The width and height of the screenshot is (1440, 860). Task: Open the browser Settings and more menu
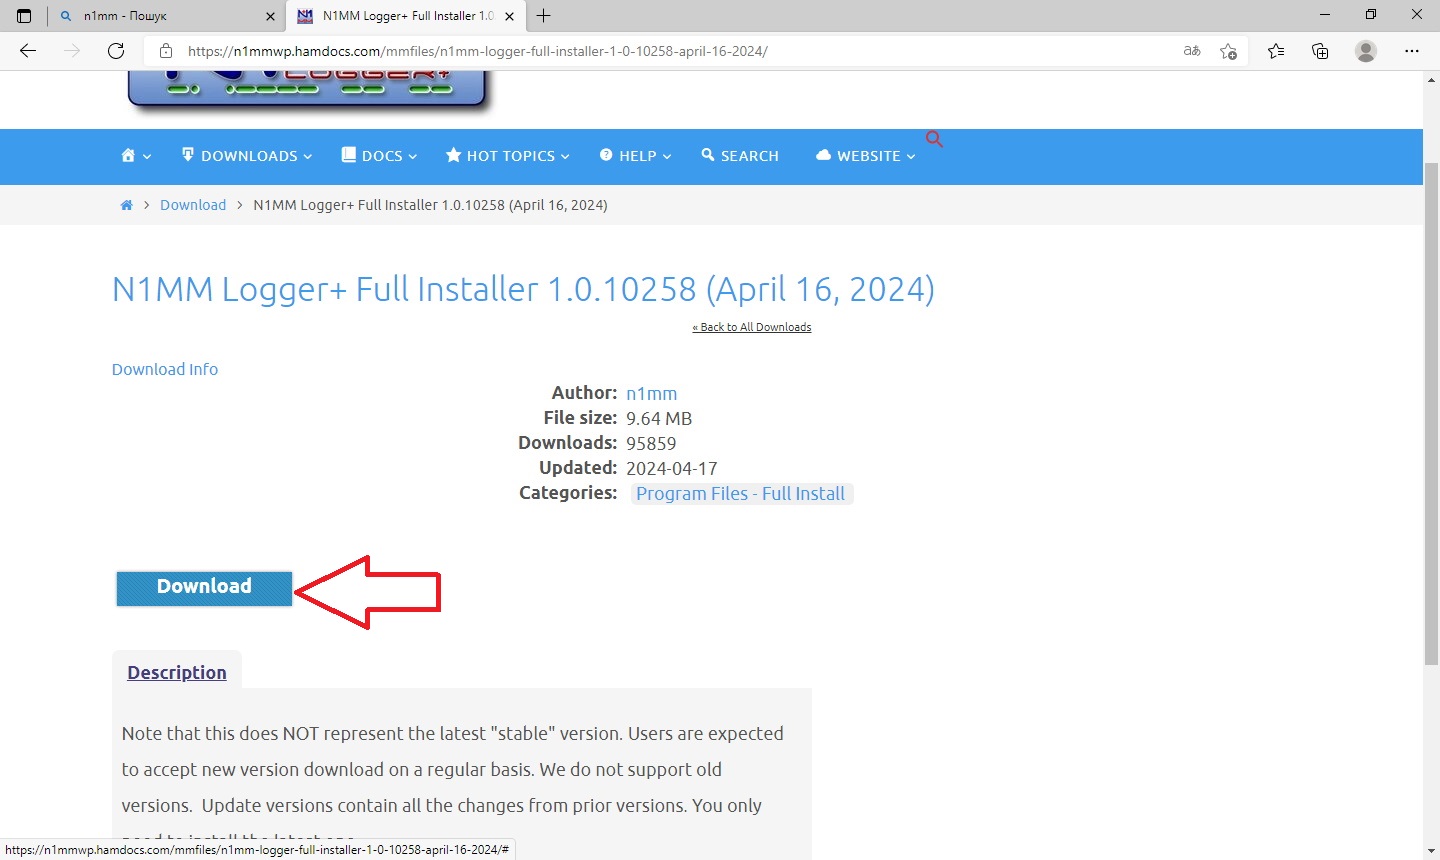(1412, 51)
